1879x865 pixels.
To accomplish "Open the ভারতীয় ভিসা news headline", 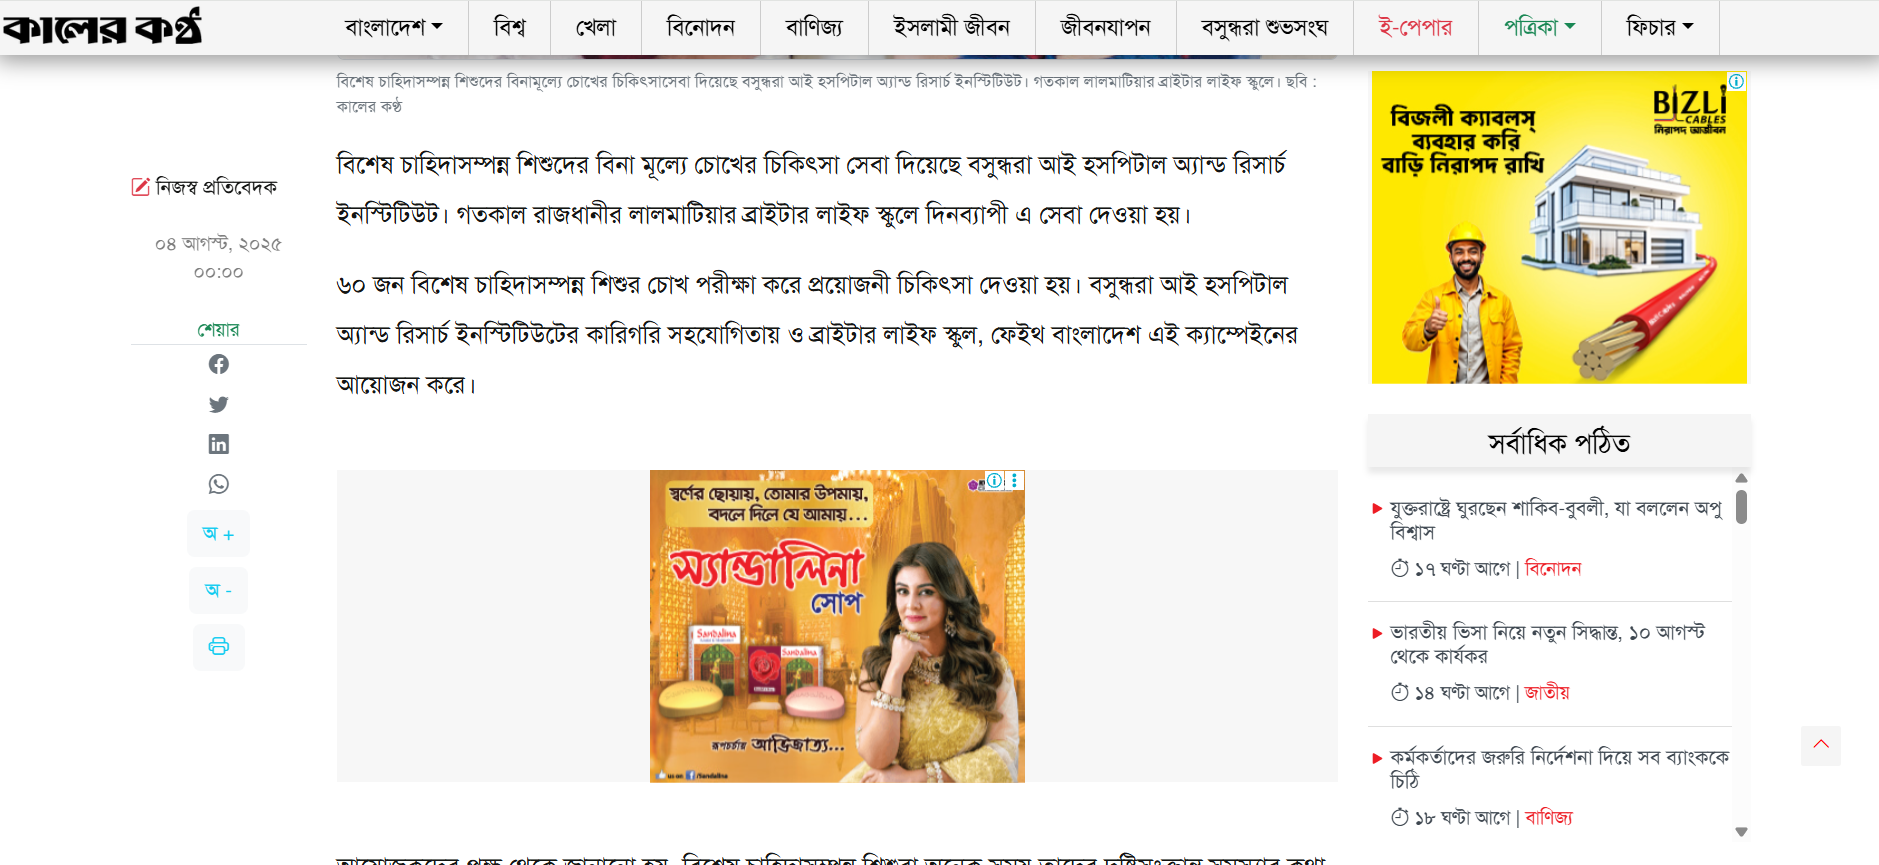I will [1546, 644].
